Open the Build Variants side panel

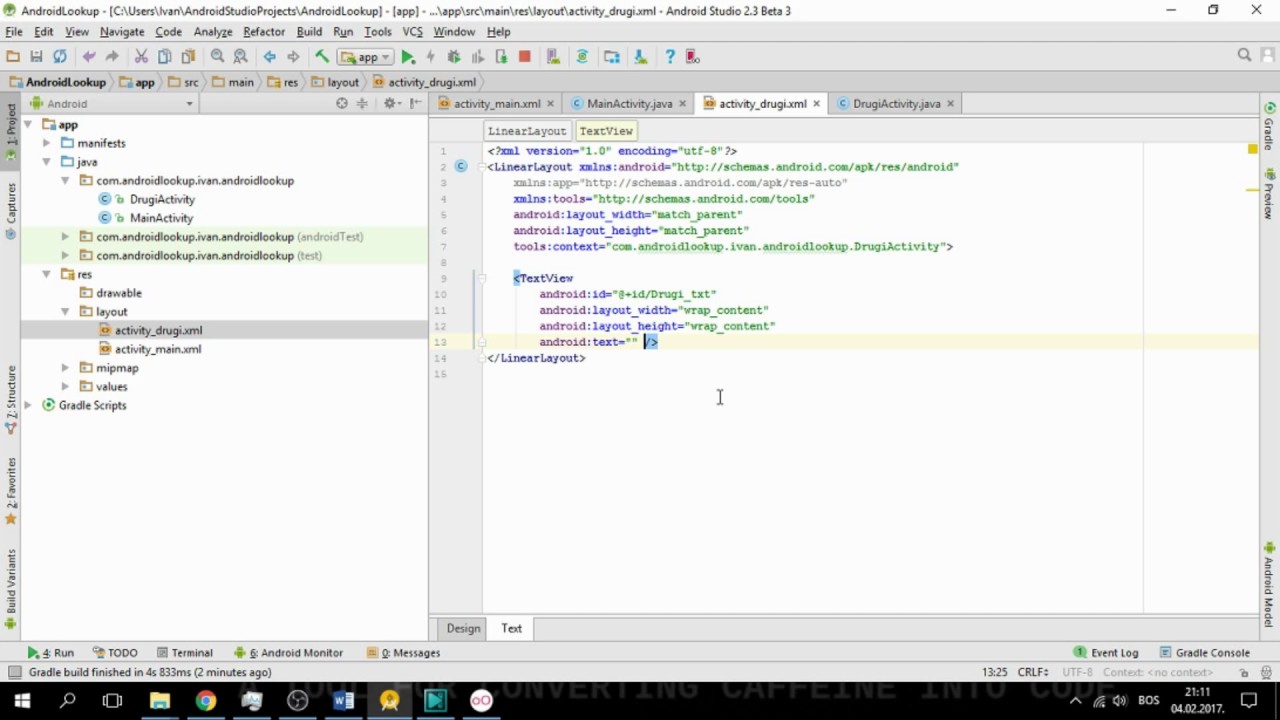coord(11,590)
